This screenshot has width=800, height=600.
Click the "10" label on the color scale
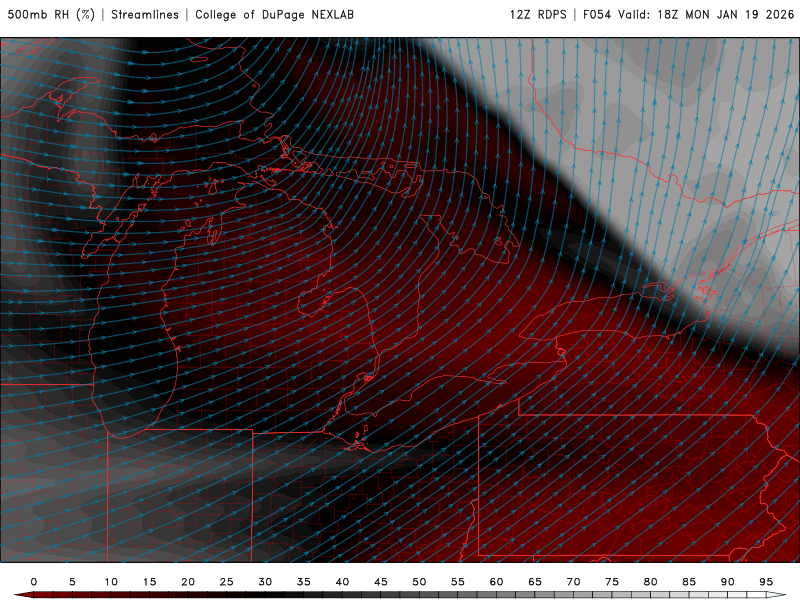[111, 582]
